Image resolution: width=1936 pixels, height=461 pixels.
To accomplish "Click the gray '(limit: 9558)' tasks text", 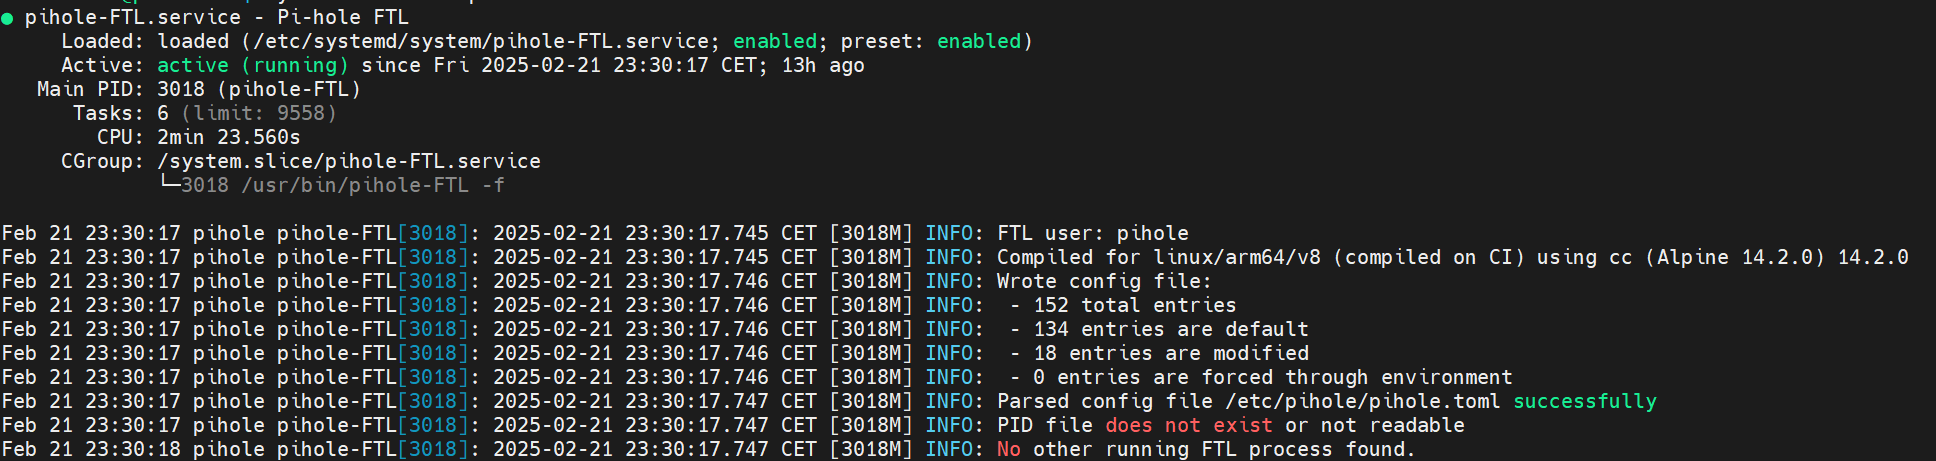I will (x=259, y=113).
